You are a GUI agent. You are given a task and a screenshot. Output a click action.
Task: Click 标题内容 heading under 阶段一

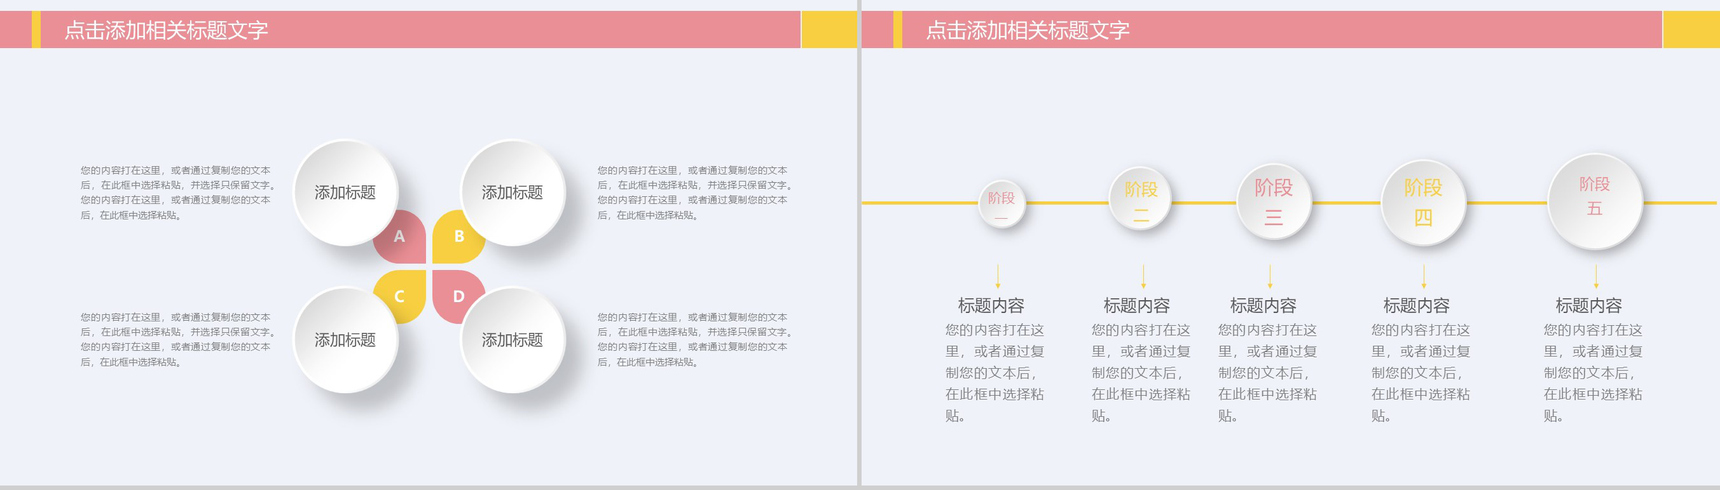(991, 305)
